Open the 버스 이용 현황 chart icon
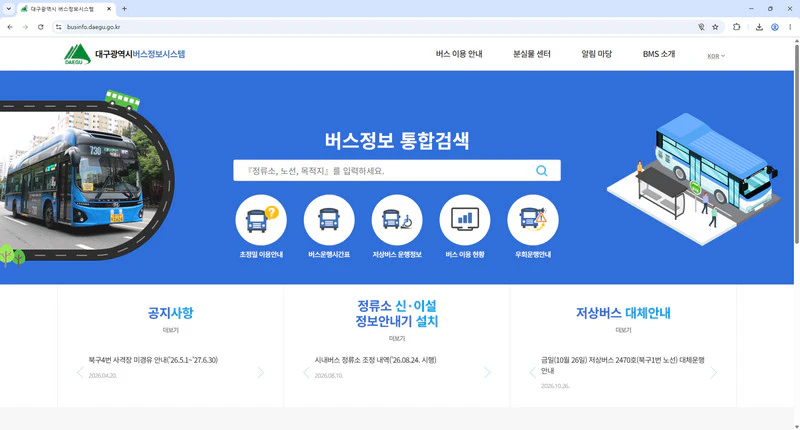 [465, 220]
